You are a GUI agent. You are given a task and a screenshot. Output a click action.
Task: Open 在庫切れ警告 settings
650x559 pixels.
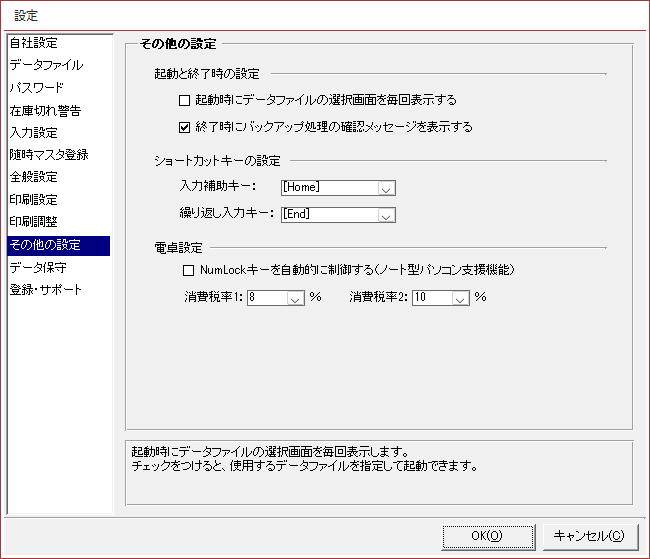tap(45, 110)
